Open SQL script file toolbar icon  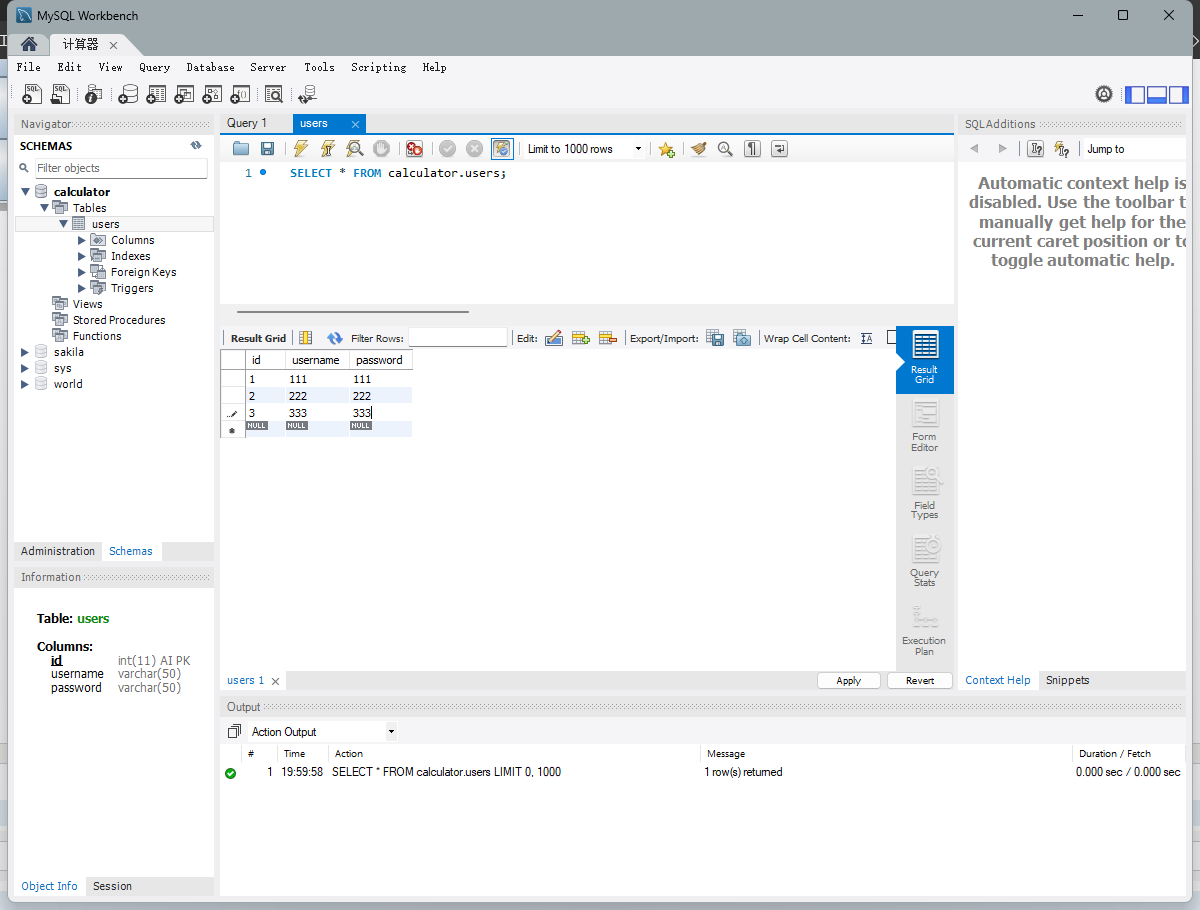click(61, 94)
